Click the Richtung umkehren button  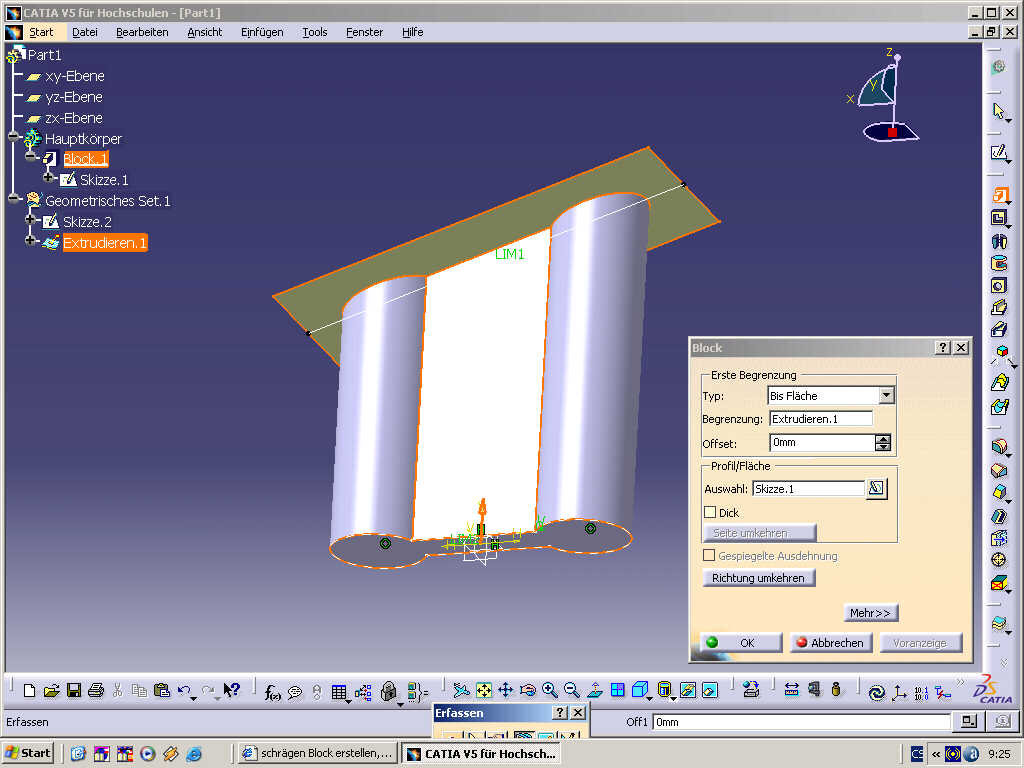tap(759, 578)
